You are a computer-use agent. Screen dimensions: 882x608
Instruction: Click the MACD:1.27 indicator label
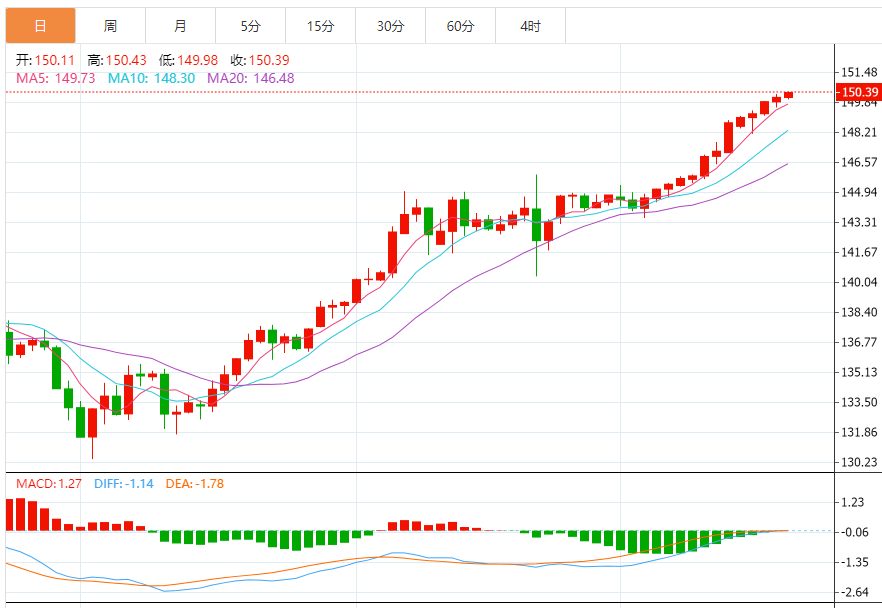tap(48, 484)
